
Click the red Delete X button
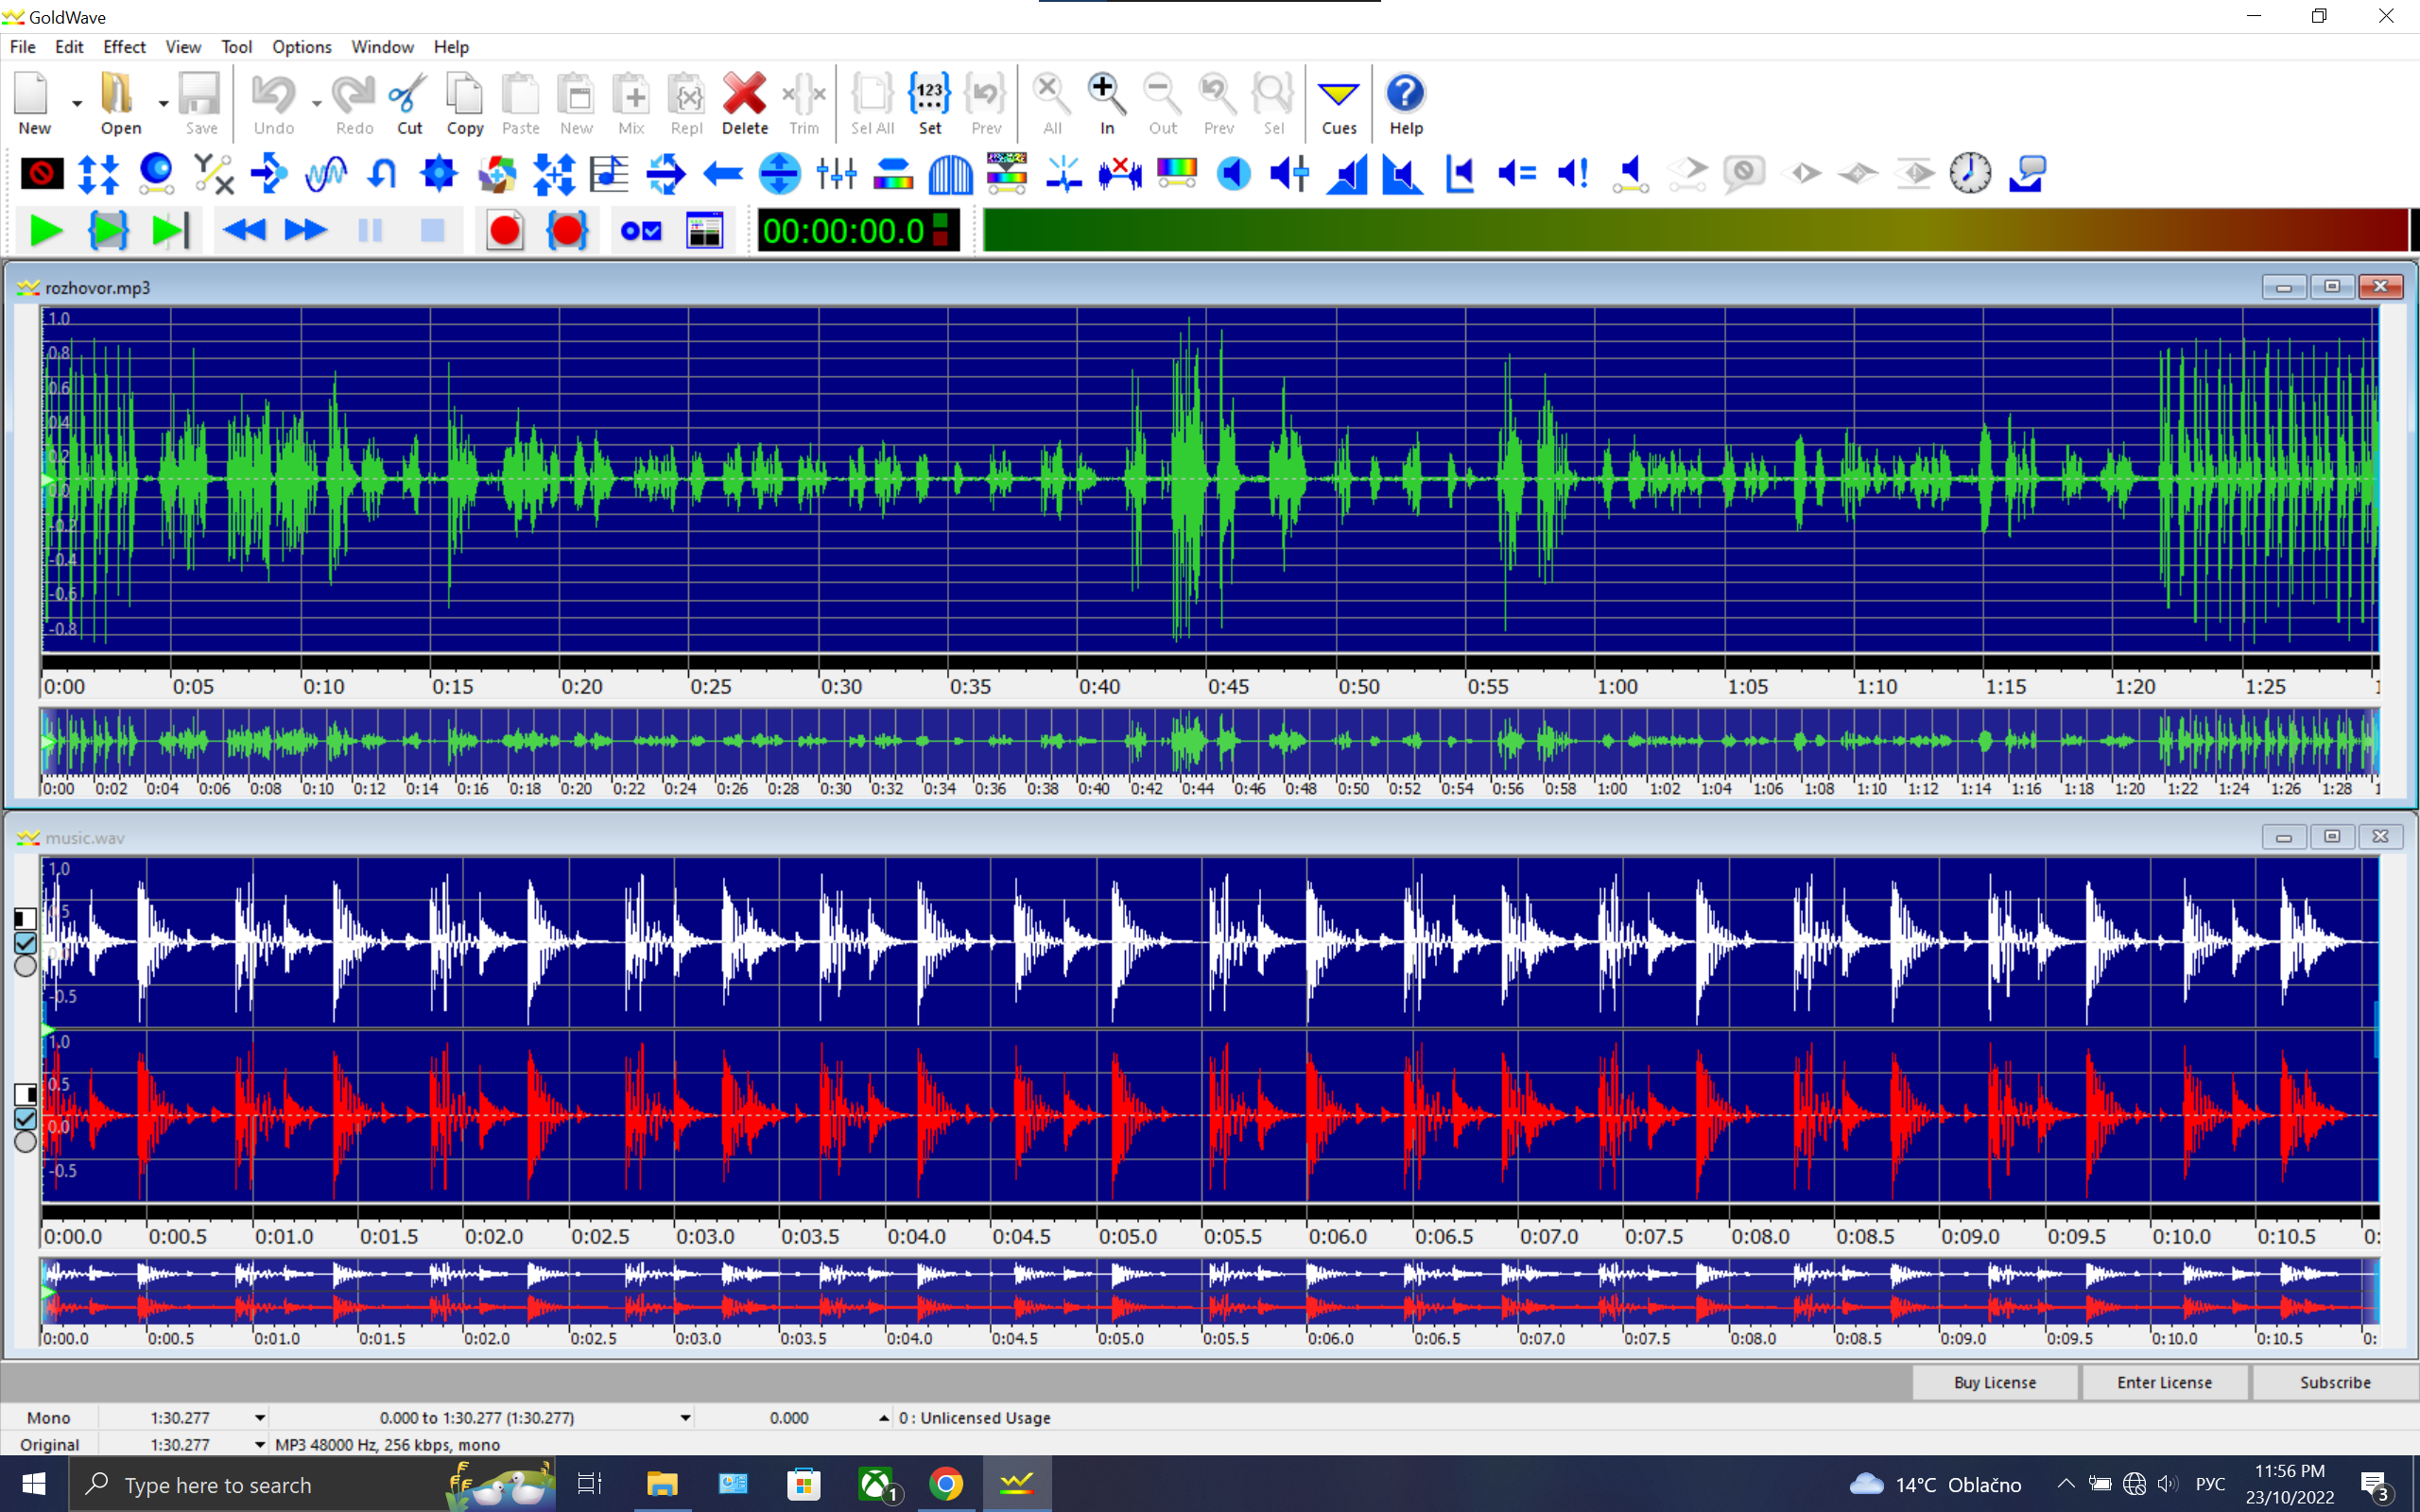pyautogui.click(x=745, y=103)
